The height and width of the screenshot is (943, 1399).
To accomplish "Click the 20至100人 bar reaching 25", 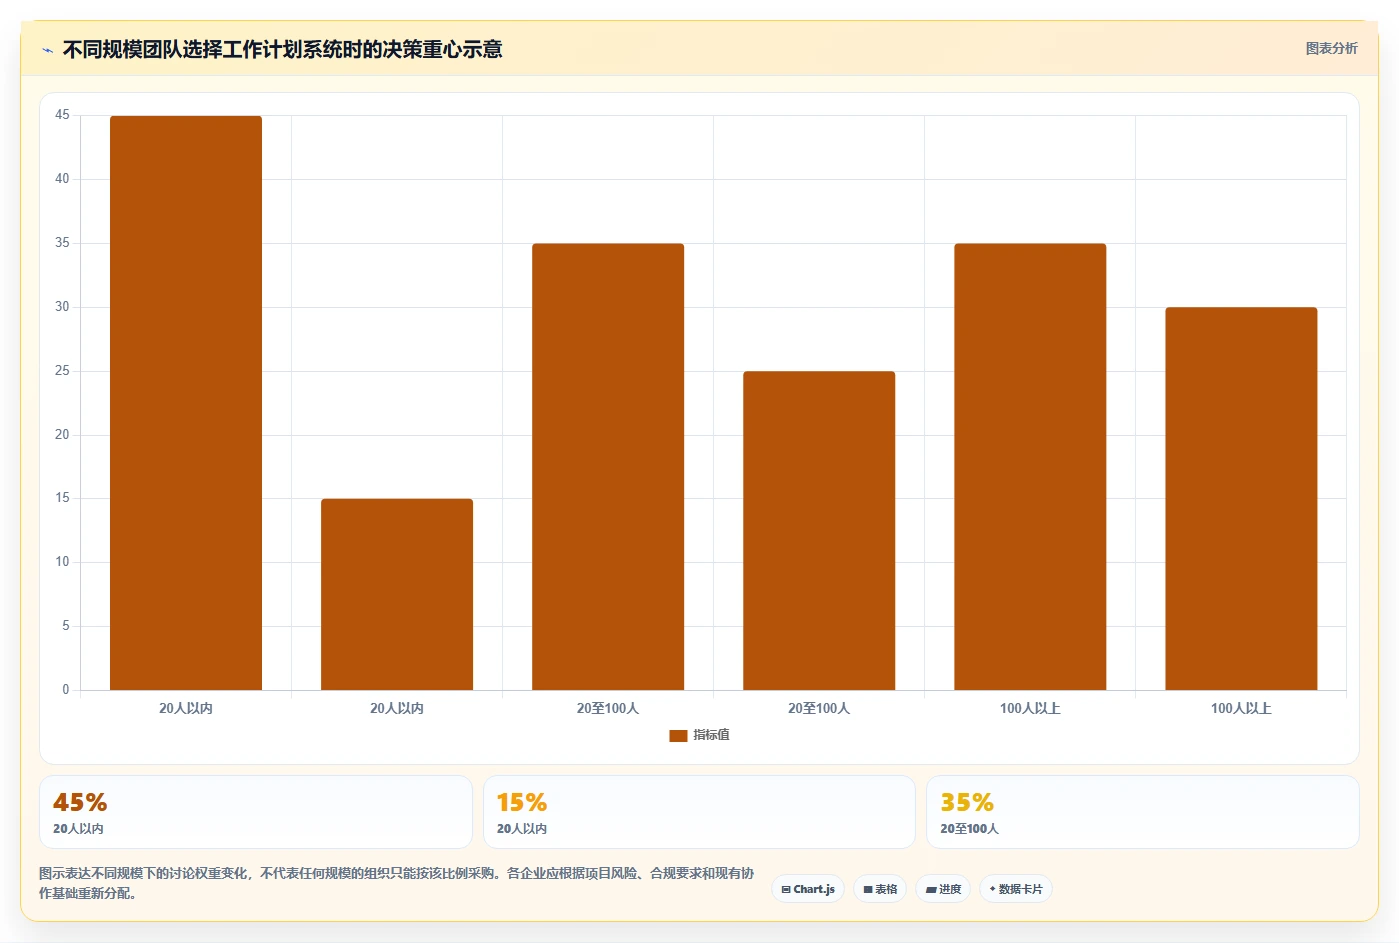I will point(819,531).
